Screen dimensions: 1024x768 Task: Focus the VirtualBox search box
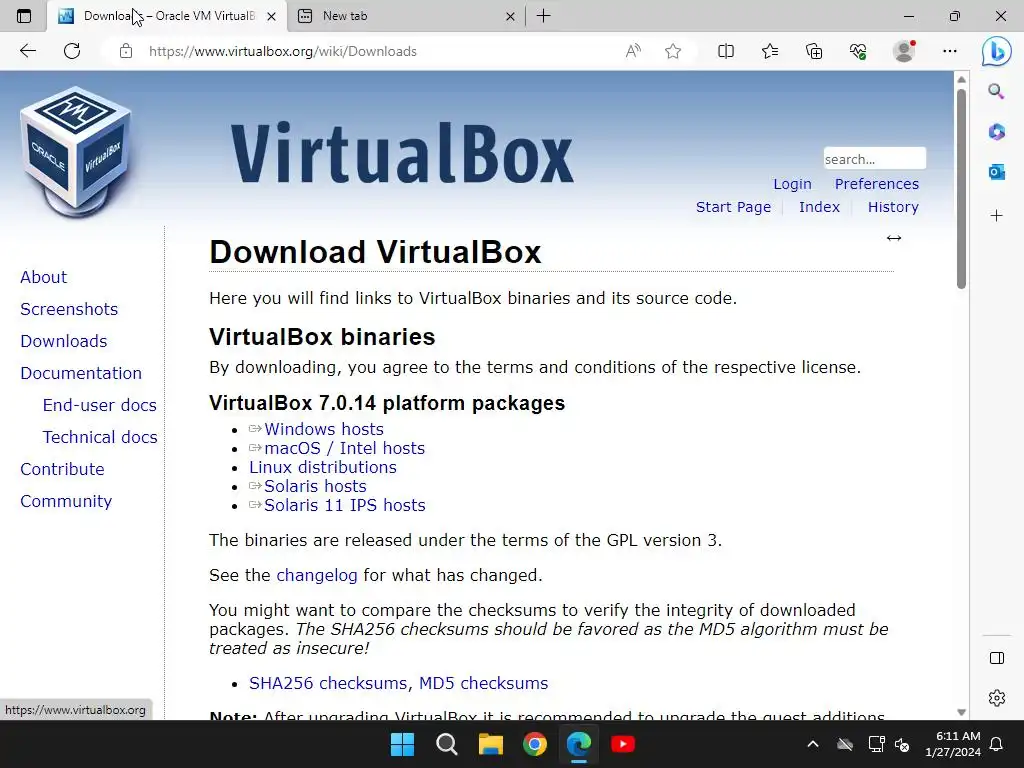[874, 159]
